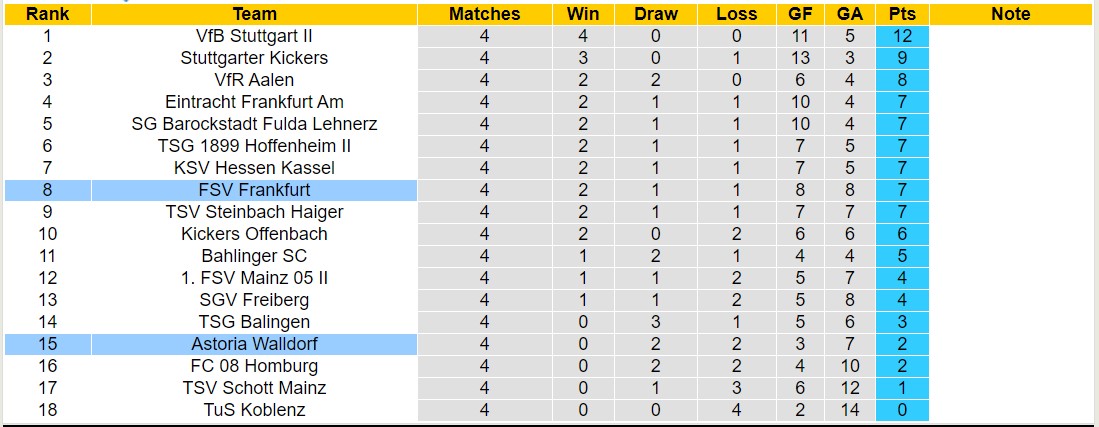Viewport: 1099px width, 427px height.
Task: Click the Team column header
Action: [254, 14]
